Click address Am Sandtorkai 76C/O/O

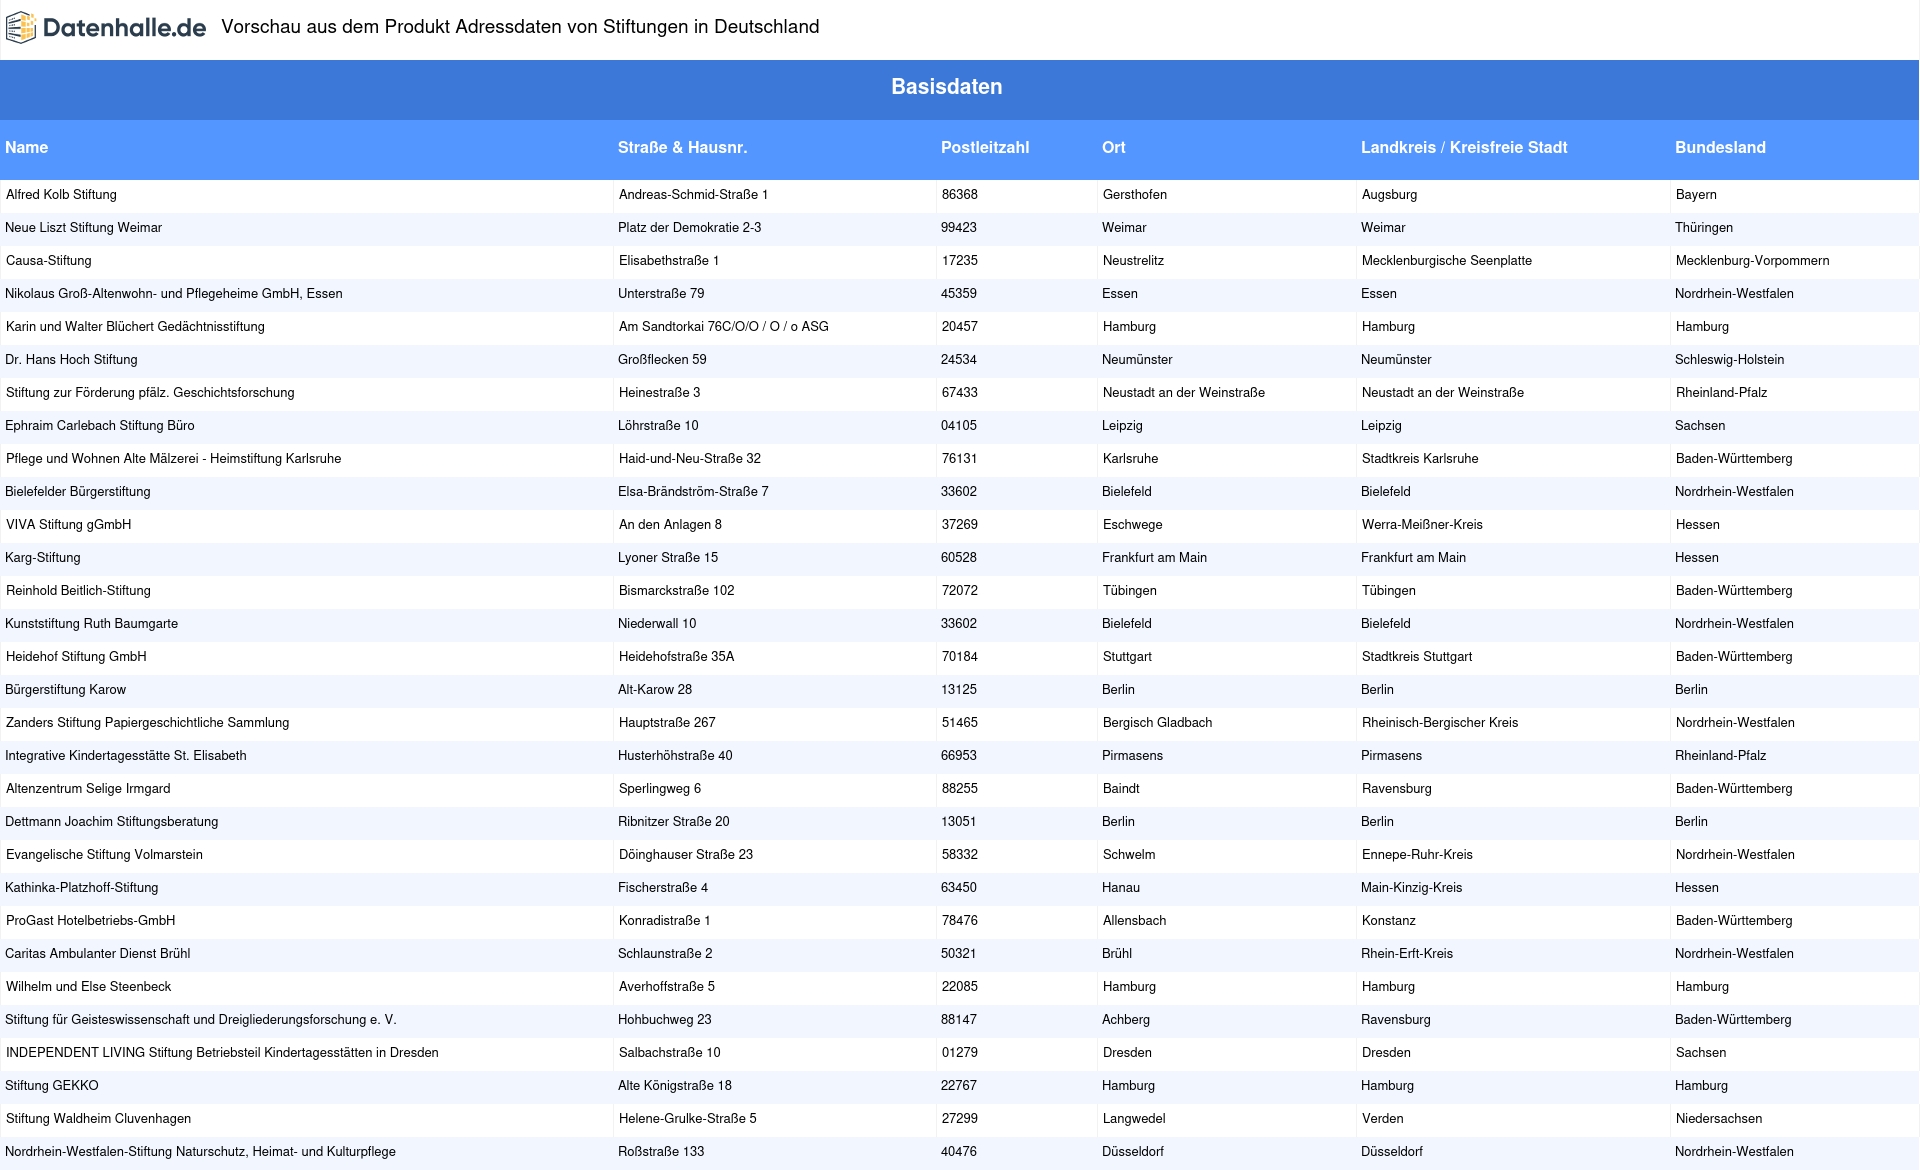(724, 327)
